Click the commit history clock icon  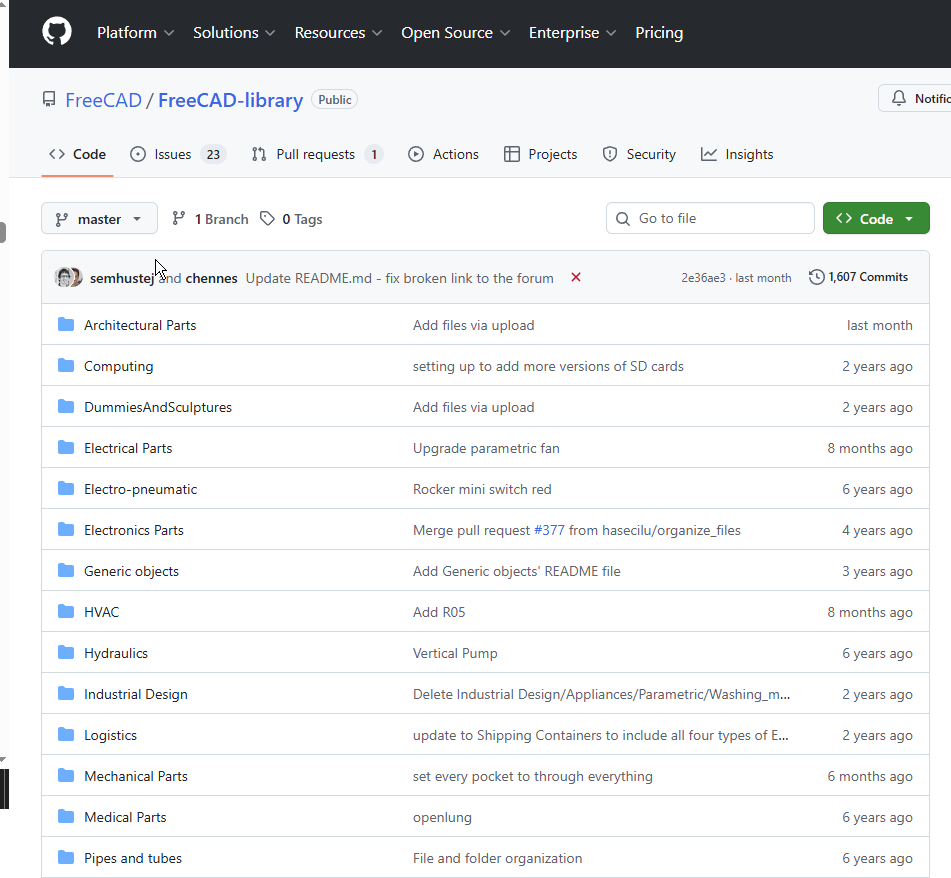816,277
